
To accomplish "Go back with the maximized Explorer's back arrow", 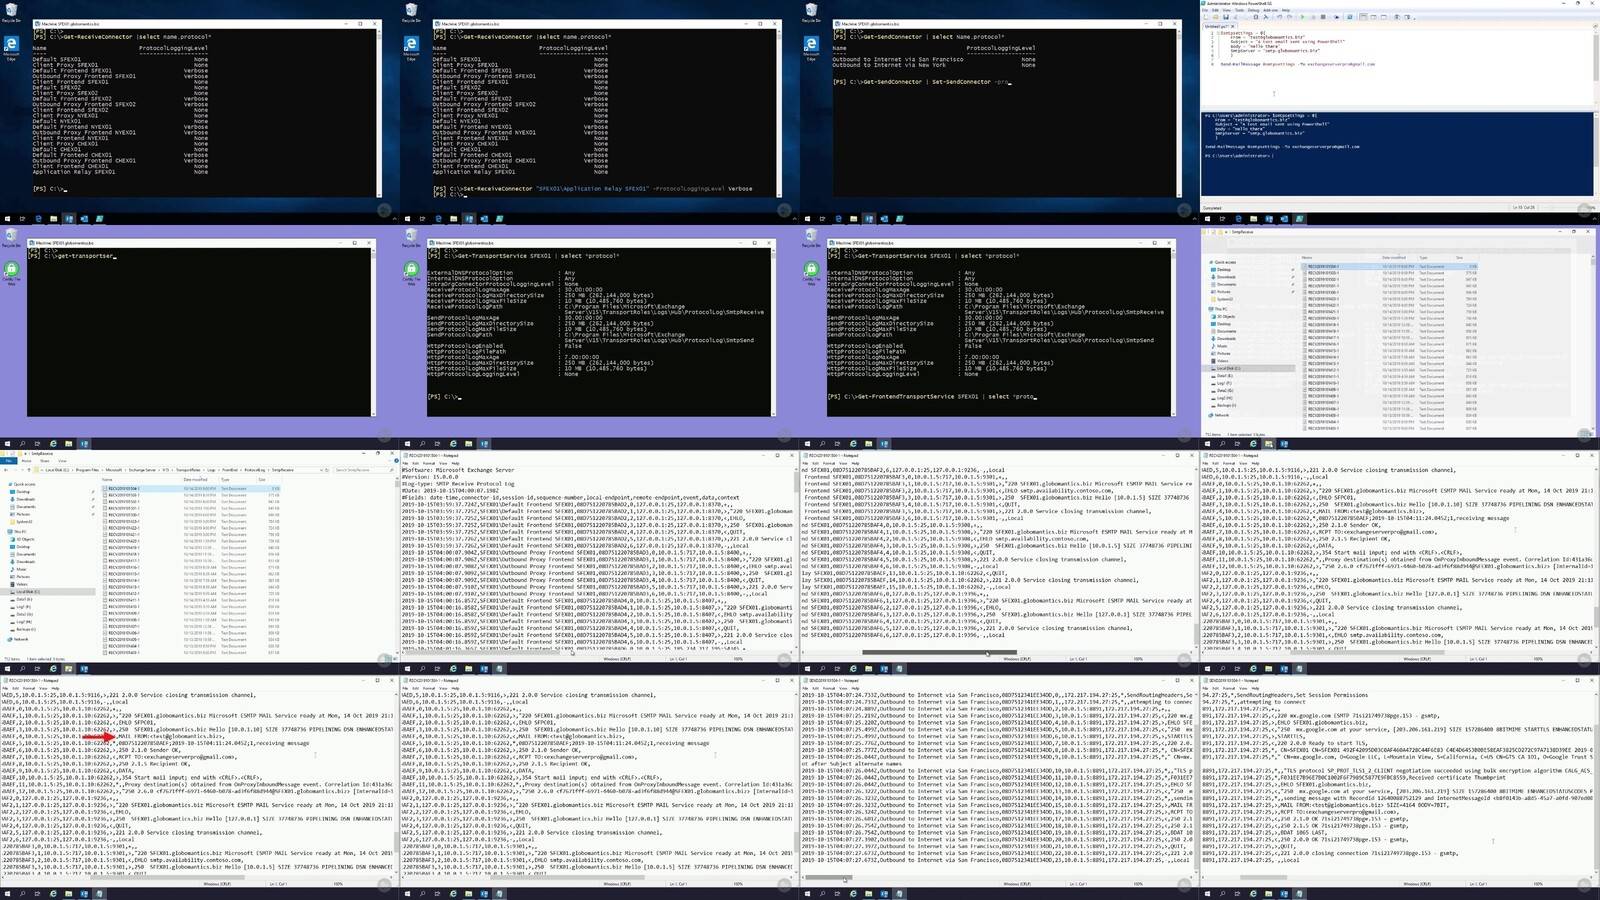I will [6, 469].
